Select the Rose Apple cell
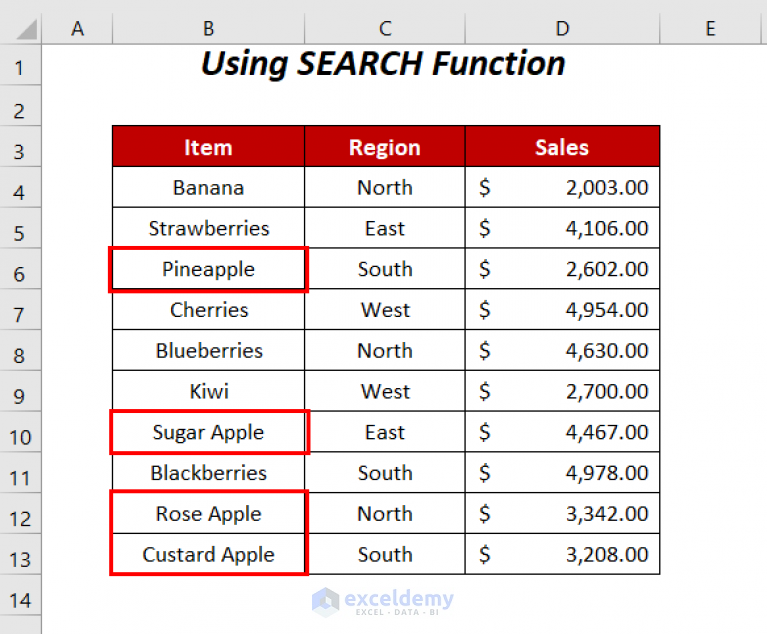This screenshot has height=634, width=767. (x=208, y=514)
